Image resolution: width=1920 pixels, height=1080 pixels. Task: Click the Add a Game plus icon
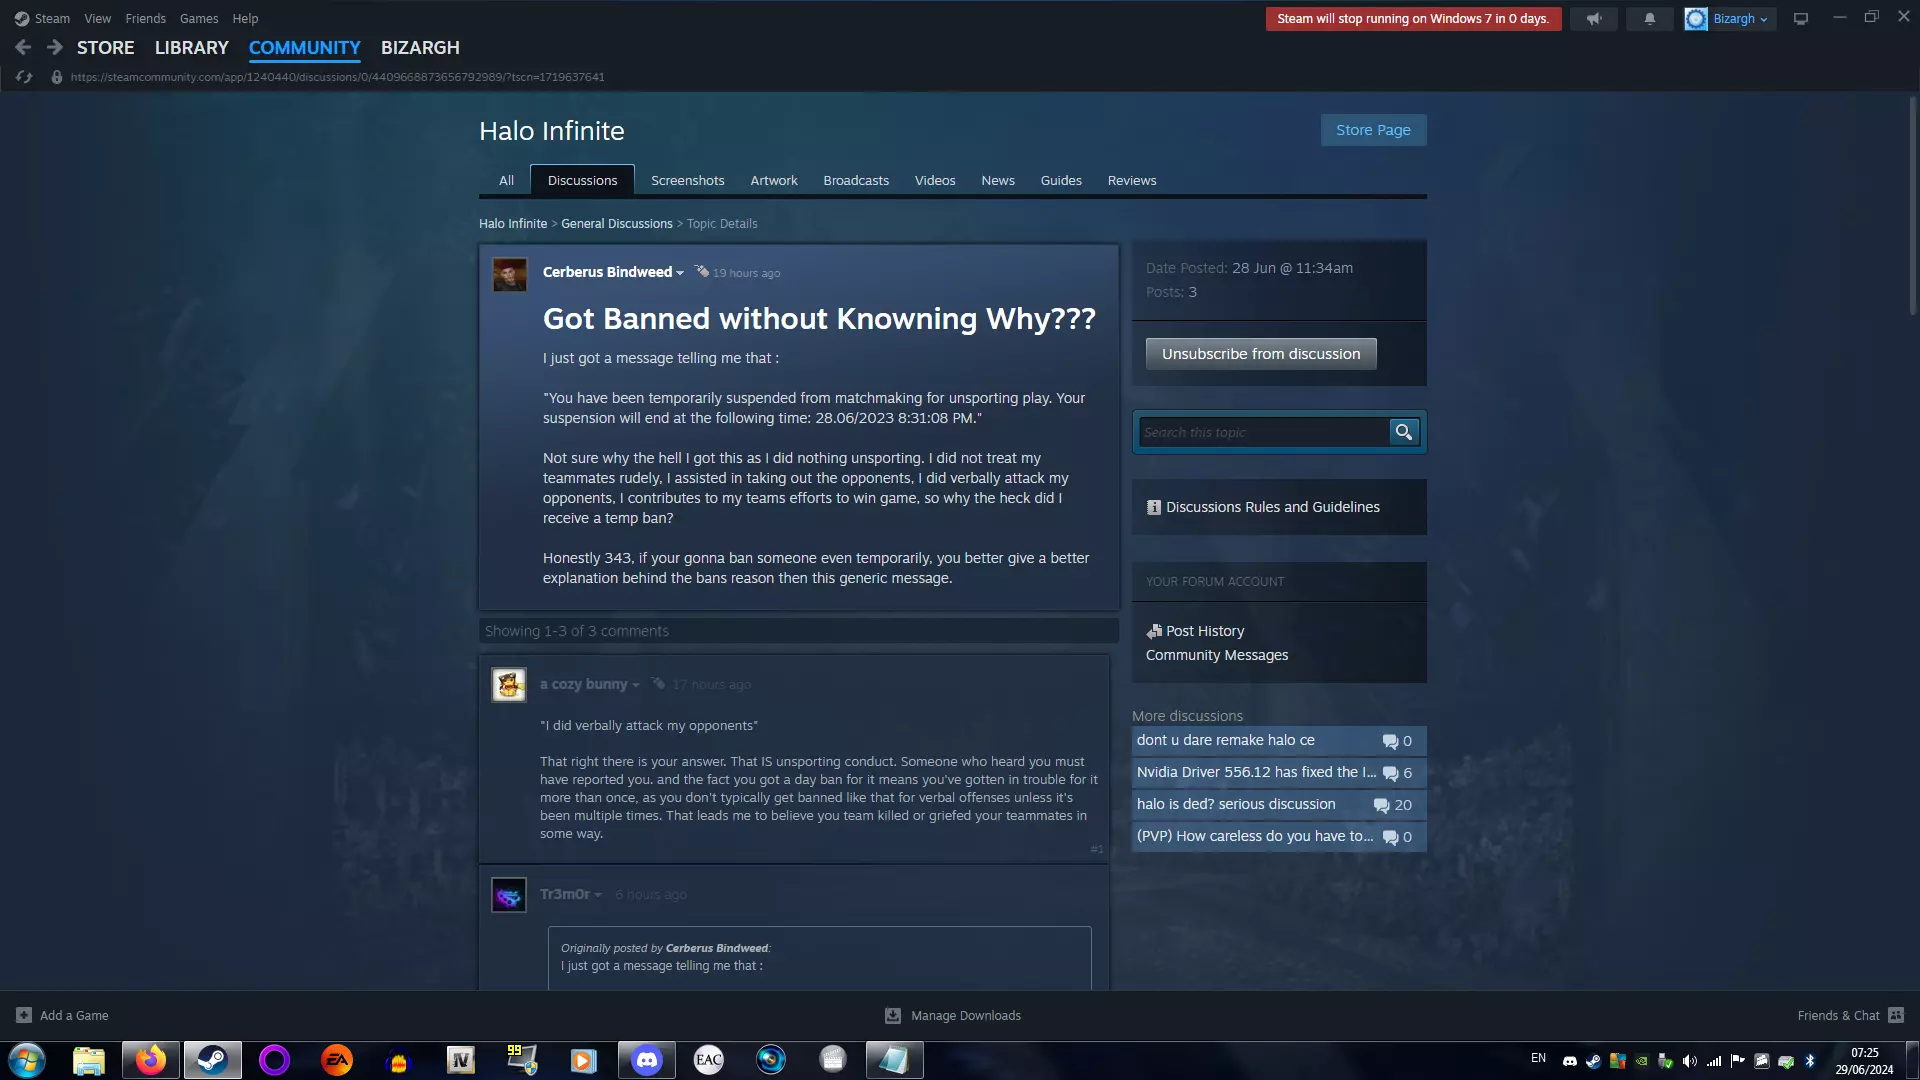click(x=24, y=1015)
